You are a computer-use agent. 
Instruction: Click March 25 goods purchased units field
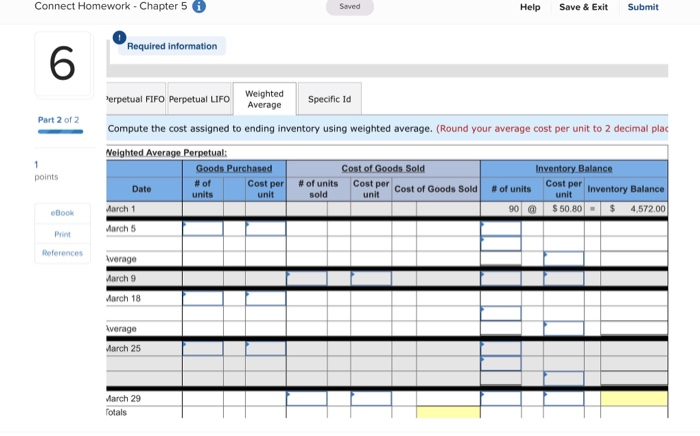[x=203, y=349]
